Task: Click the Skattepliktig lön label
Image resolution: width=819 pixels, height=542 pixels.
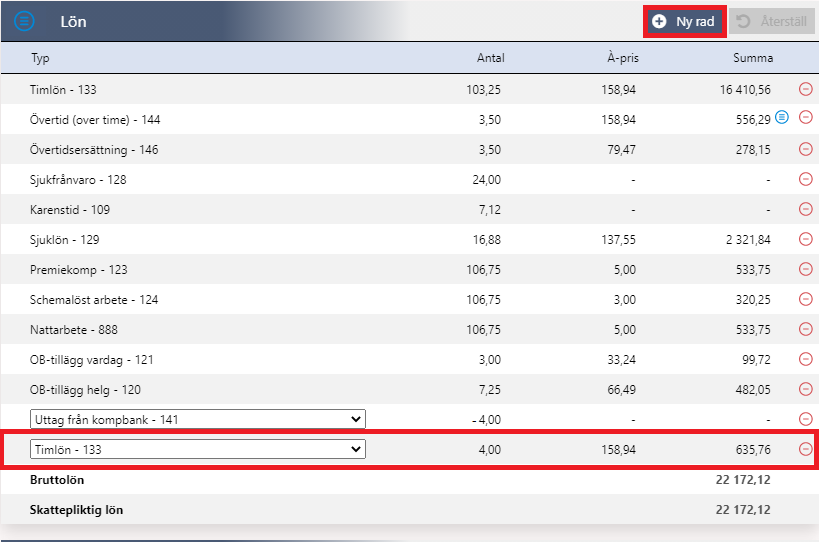Action: tap(76, 510)
